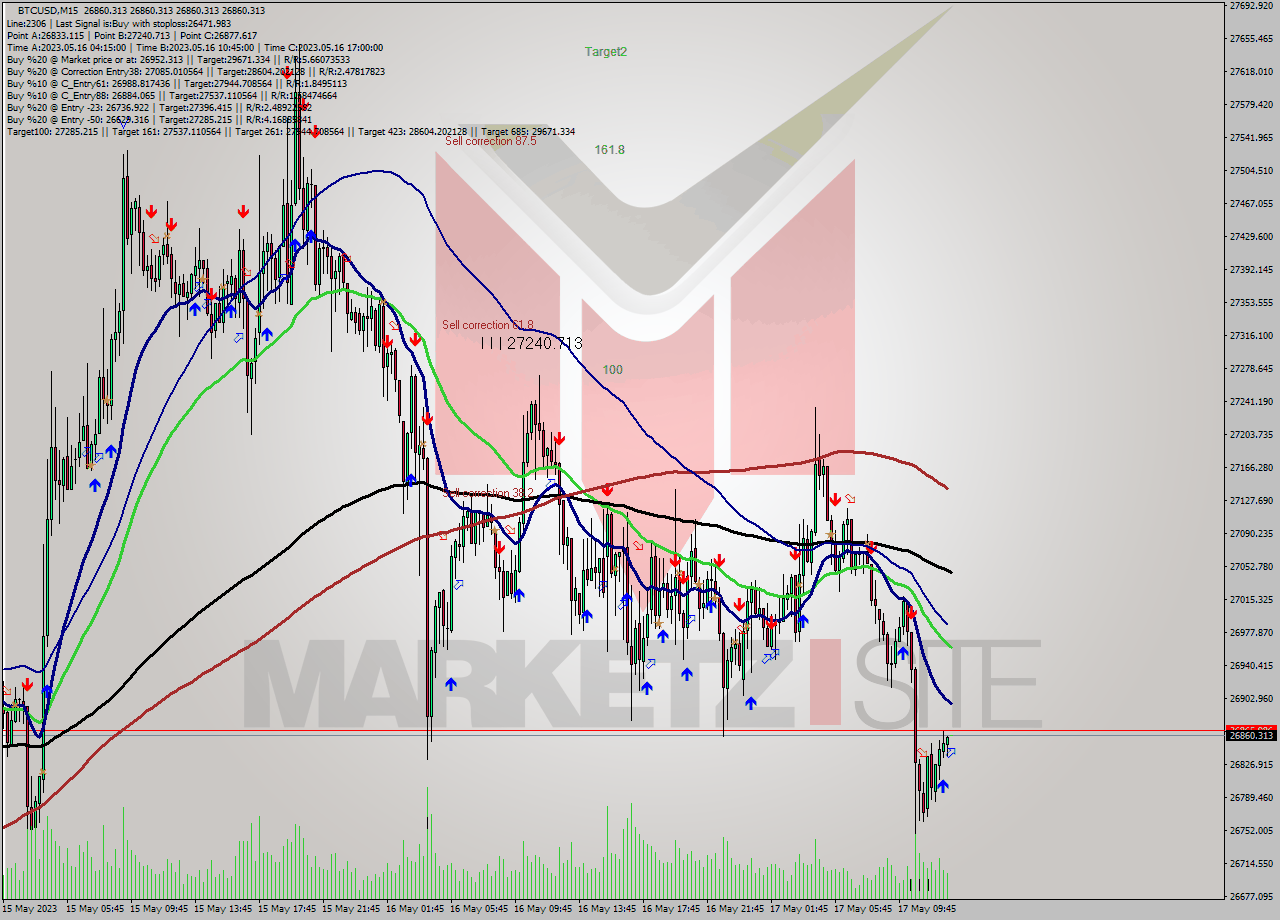Click the 26789.460 price axis label

point(1251,797)
